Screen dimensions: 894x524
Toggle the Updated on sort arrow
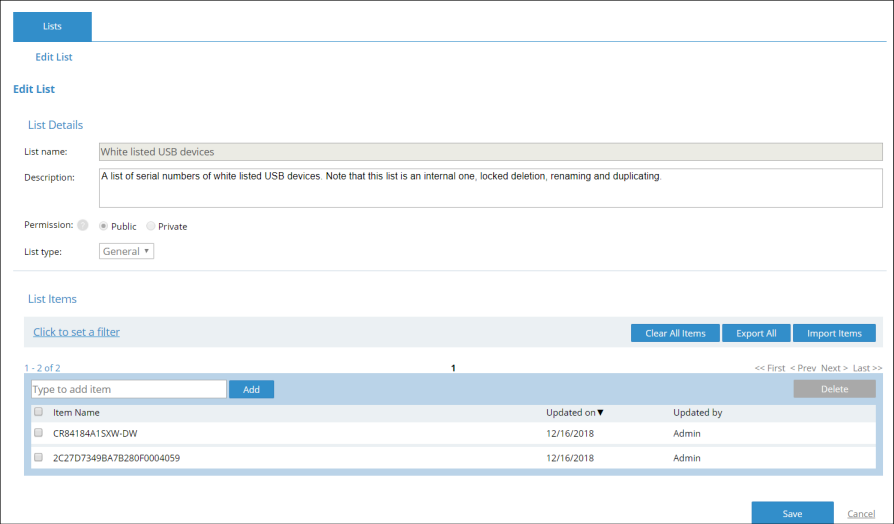(x=601, y=412)
